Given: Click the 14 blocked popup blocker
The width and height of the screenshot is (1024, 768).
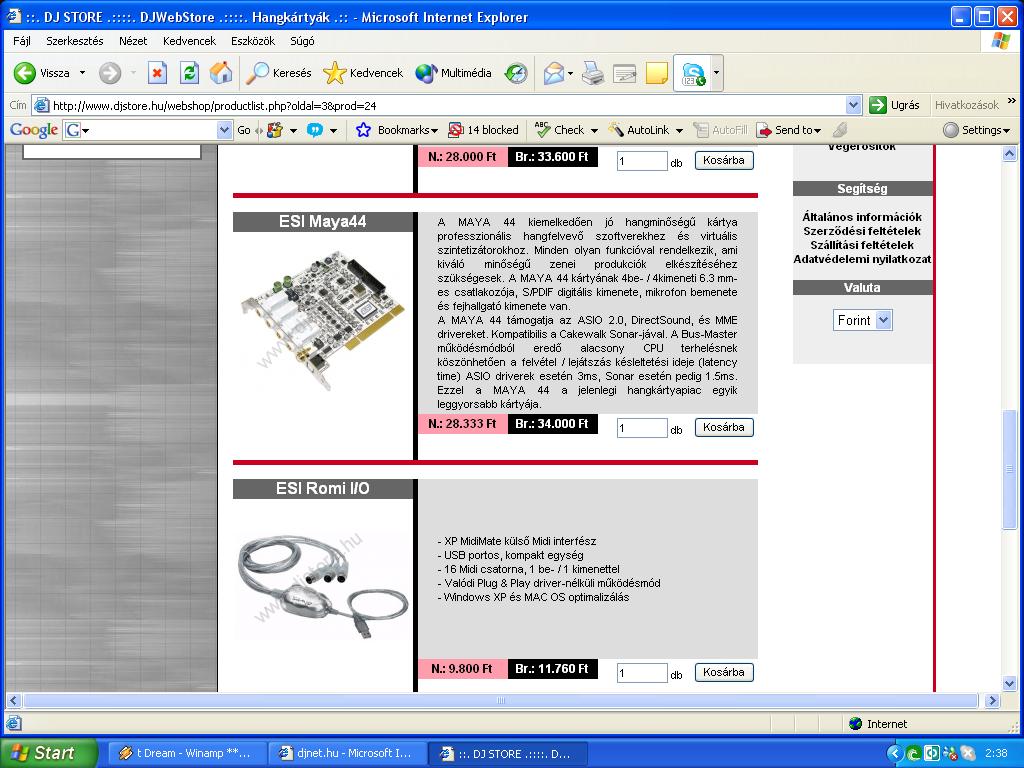Looking at the screenshot, I should coord(483,130).
